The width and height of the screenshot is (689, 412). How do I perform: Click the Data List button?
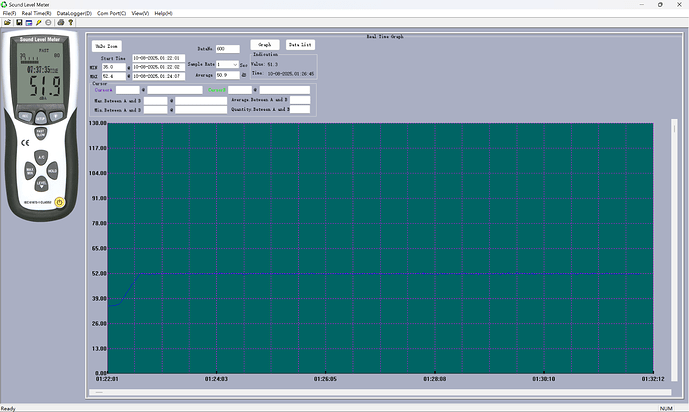click(x=299, y=45)
